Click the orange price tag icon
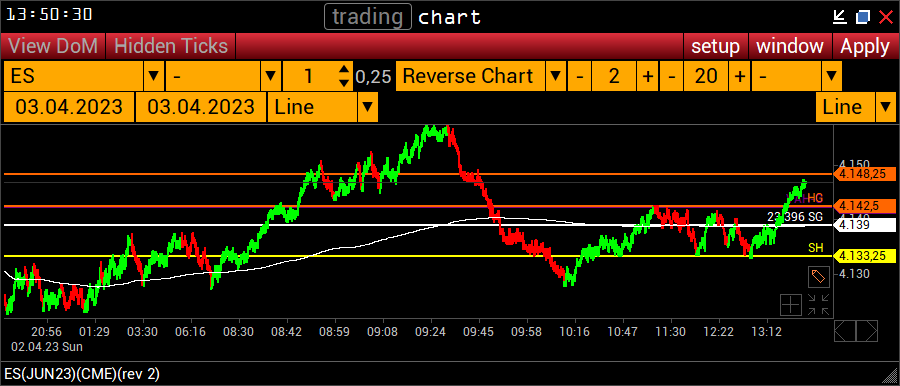The height and width of the screenshot is (386, 900). pyautogui.click(x=818, y=277)
